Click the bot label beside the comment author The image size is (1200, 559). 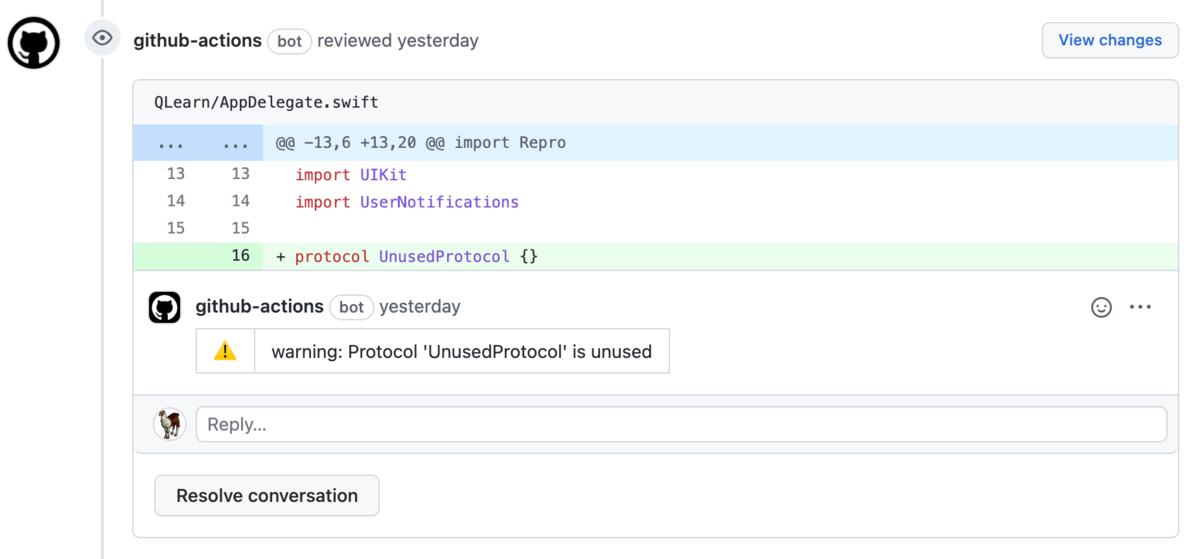tap(351, 307)
